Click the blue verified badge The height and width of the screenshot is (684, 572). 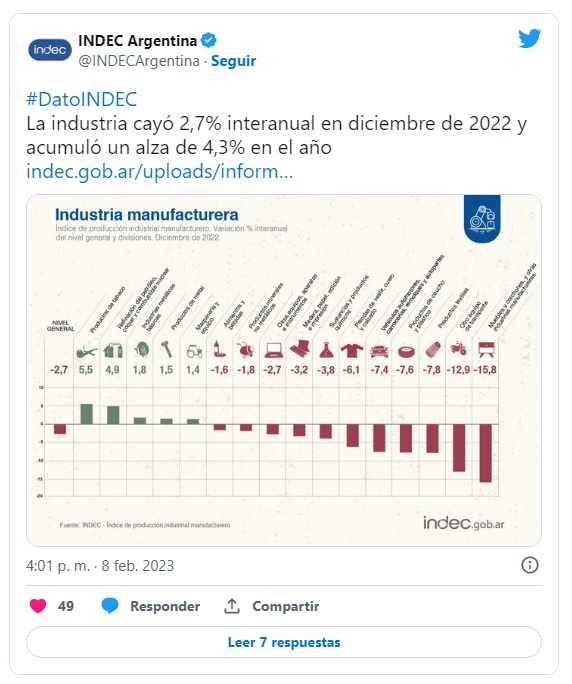click(x=209, y=41)
